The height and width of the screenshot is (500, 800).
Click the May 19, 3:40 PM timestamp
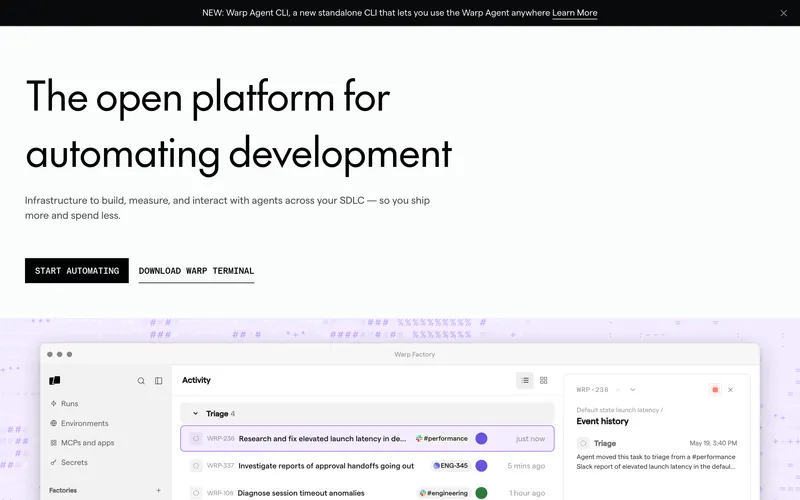click(713, 443)
